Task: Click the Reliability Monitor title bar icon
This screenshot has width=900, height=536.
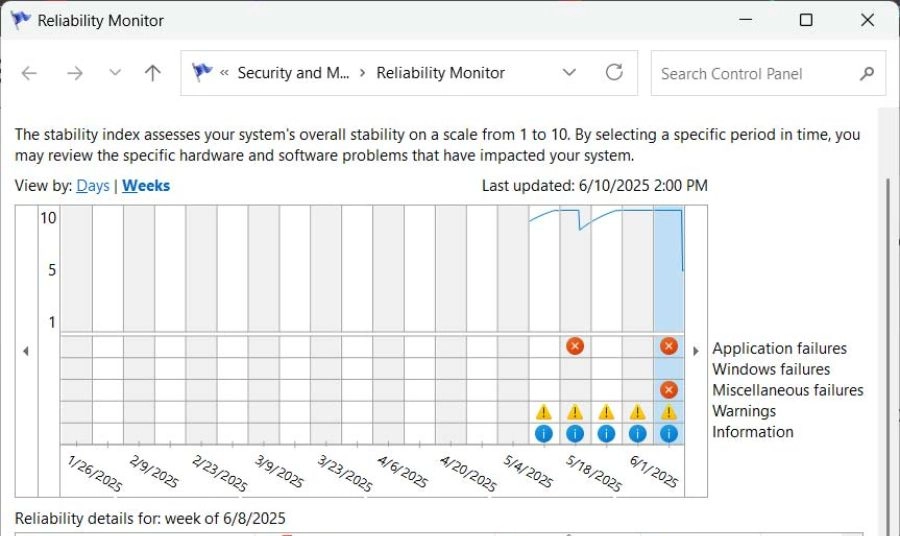Action: pyautogui.click(x=20, y=20)
